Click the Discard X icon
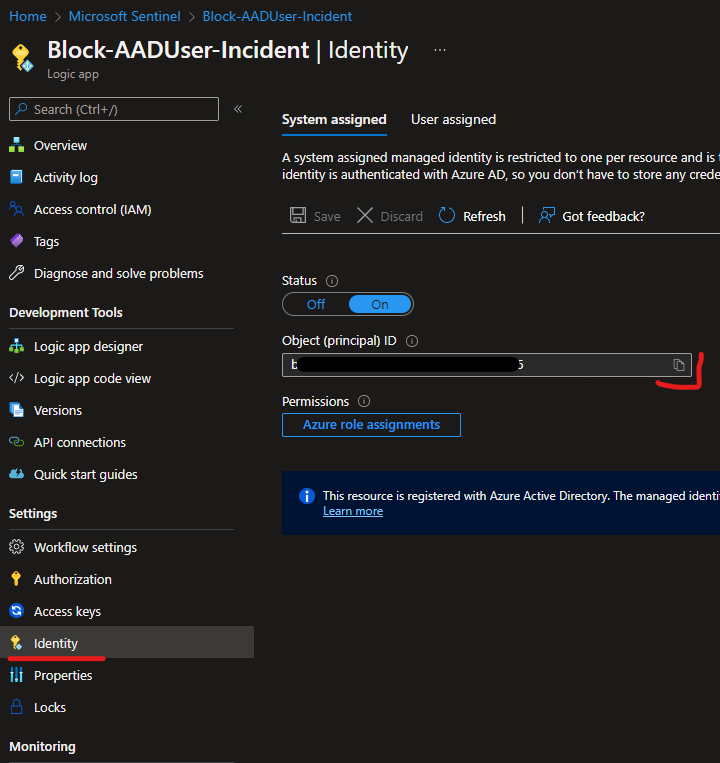 365,215
